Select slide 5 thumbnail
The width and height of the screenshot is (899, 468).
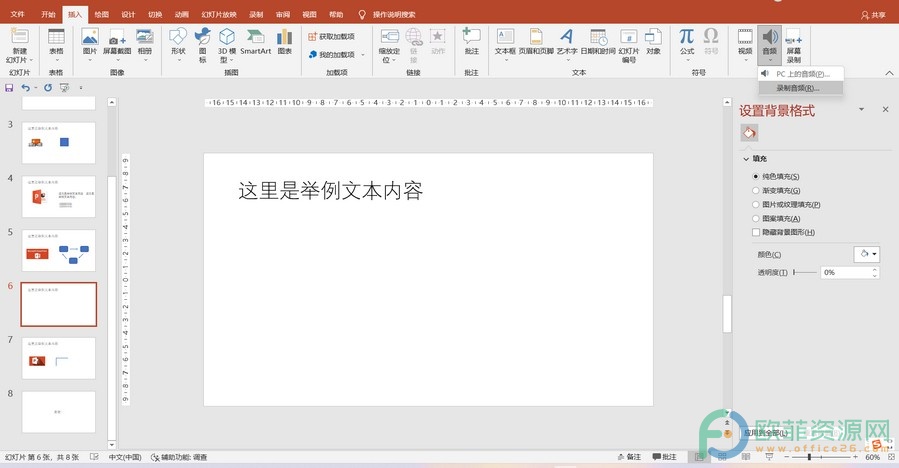pyautogui.click(x=58, y=251)
